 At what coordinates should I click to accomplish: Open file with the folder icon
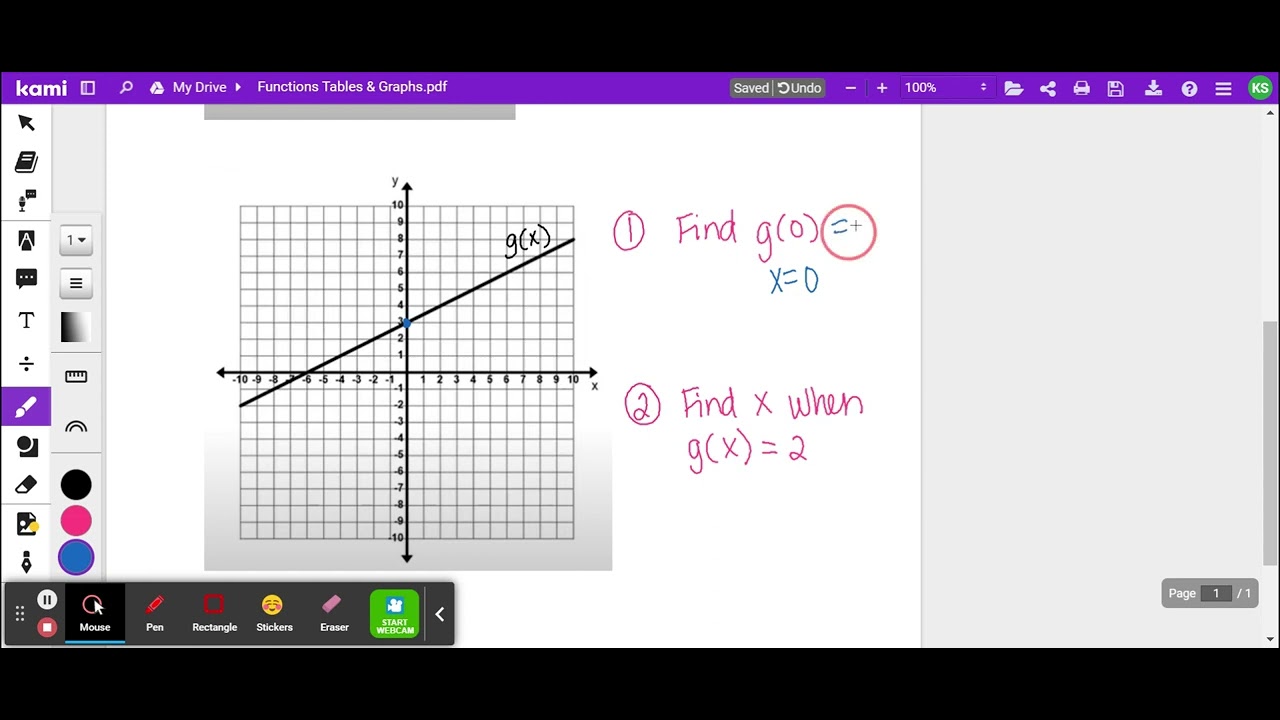tap(1014, 88)
